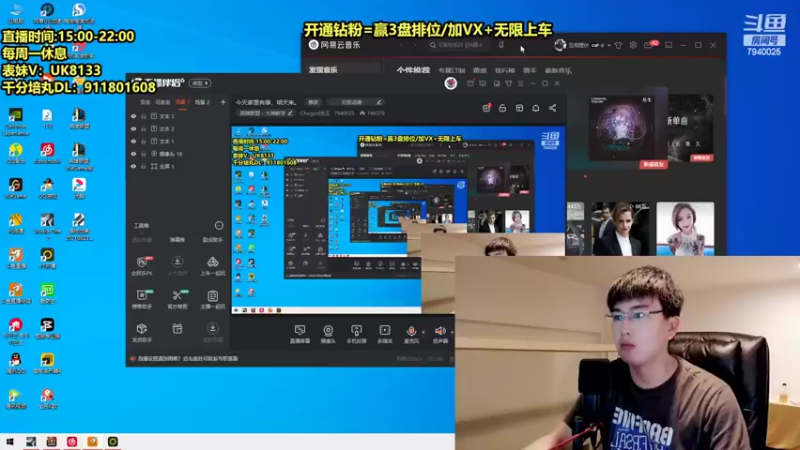Image resolution: width=800 pixels, height=450 pixels.
Task: Lock the 文本 2 source layer
Action: [x=143, y=129]
